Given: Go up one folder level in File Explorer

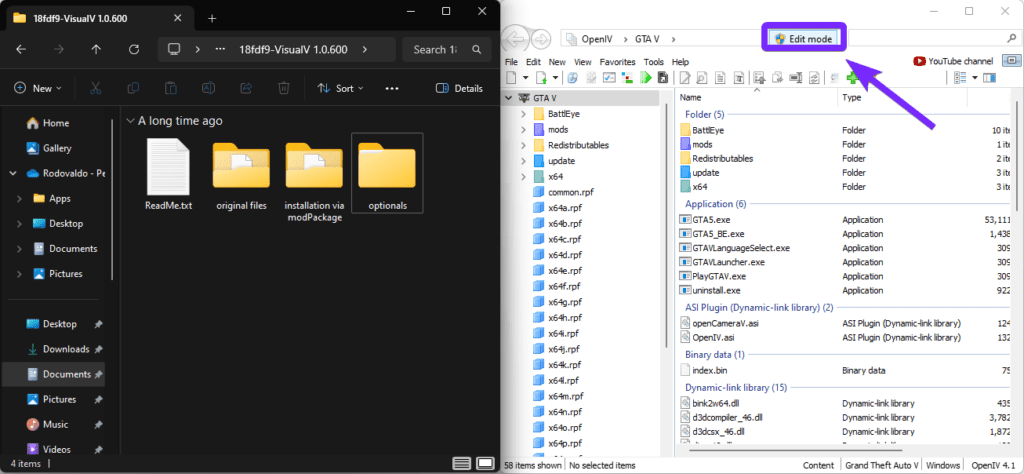Looking at the screenshot, I should (97, 50).
